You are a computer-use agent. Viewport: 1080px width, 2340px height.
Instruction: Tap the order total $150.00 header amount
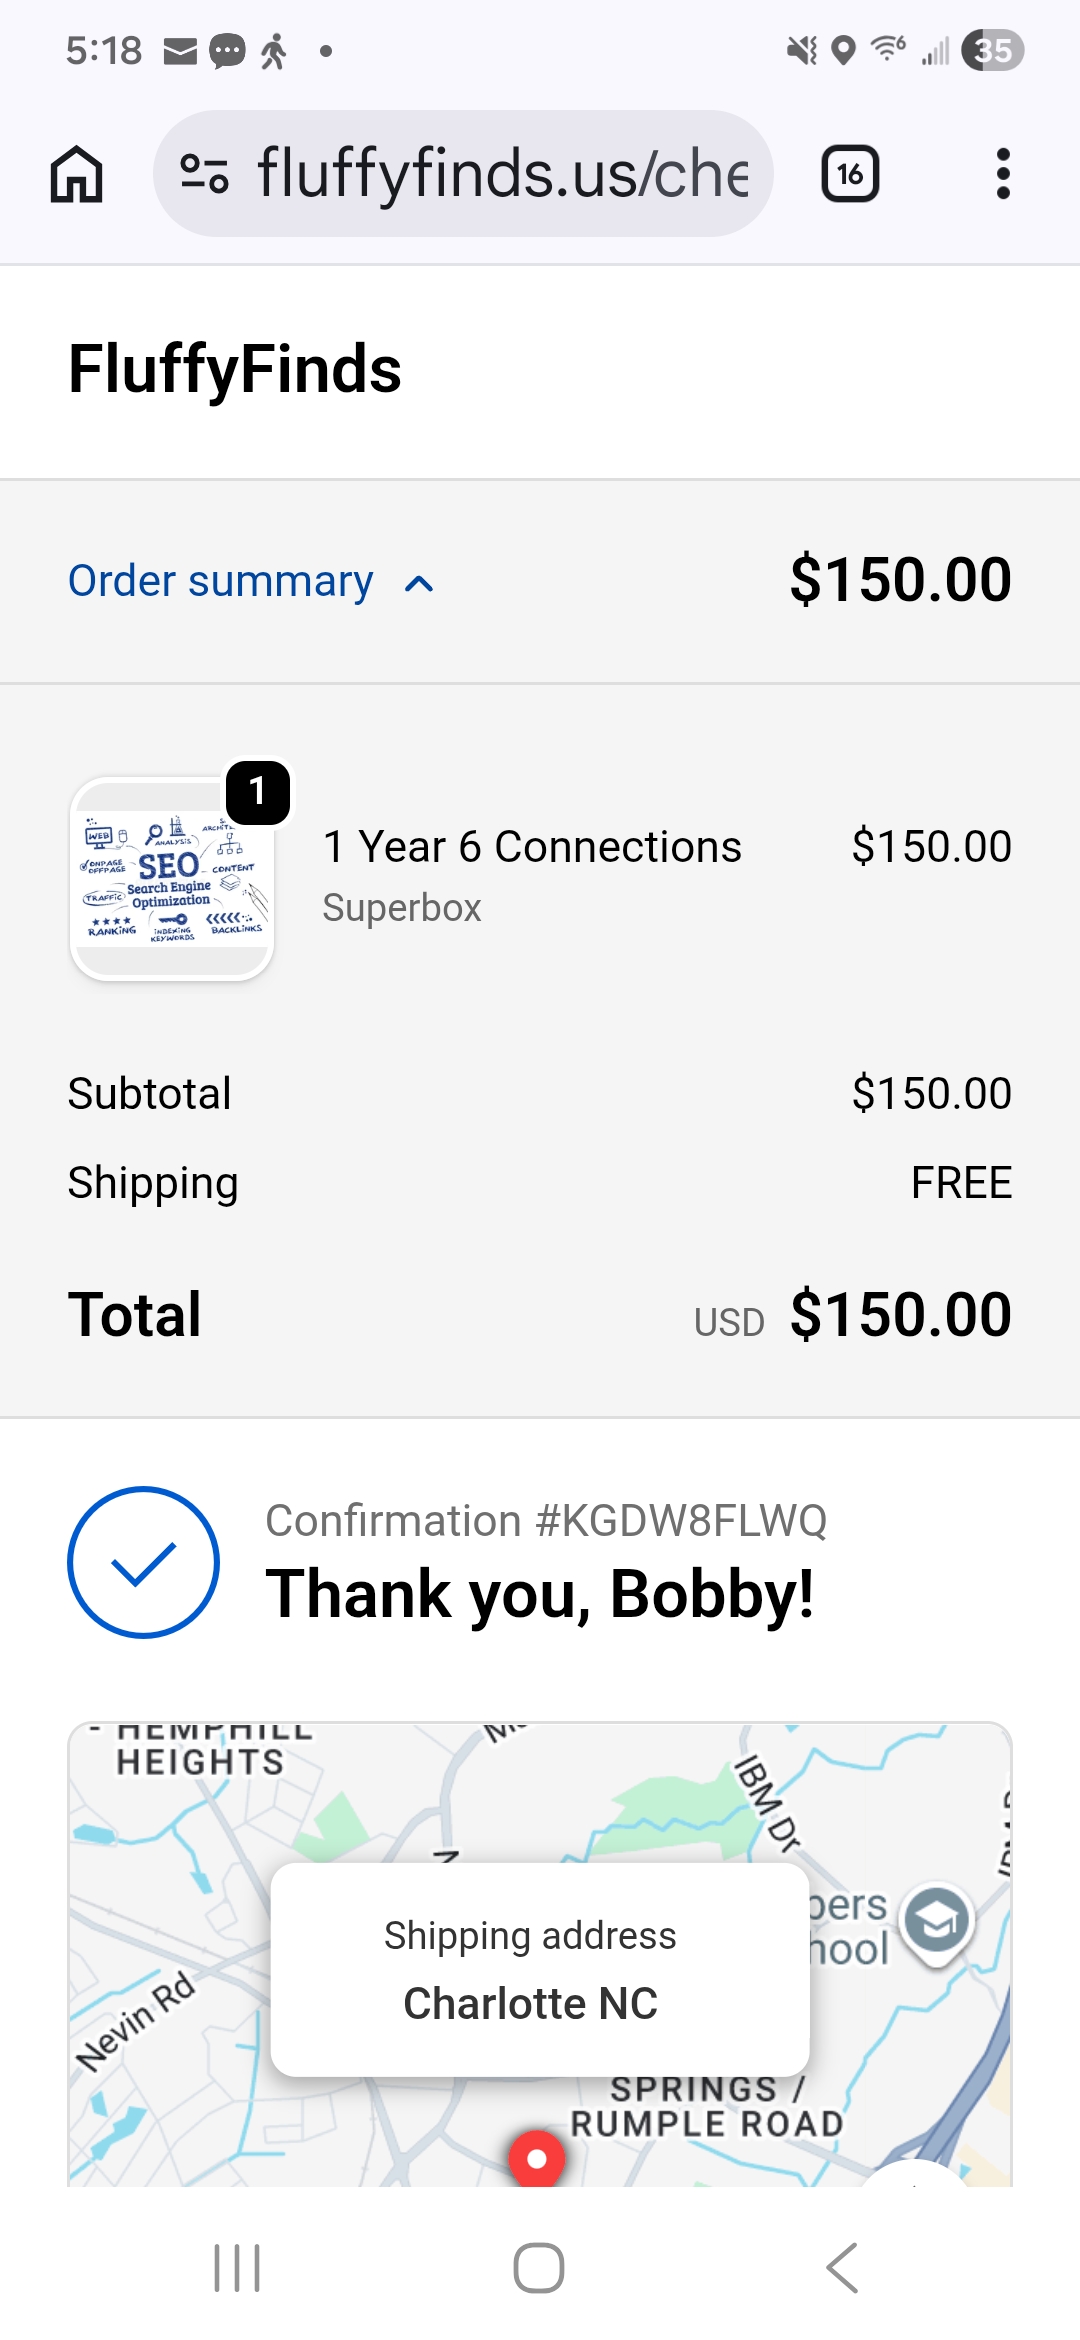(x=900, y=580)
